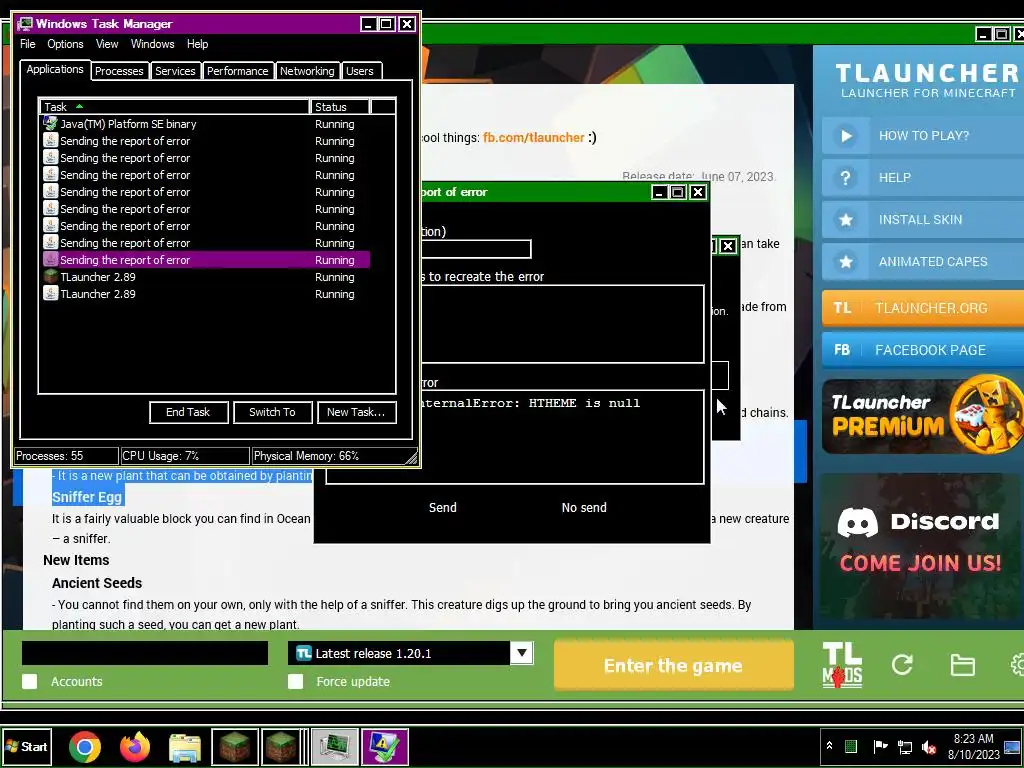This screenshot has width=1024, height=768.
Task: Click the FB icon beside Facebook Page
Action: (842, 349)
